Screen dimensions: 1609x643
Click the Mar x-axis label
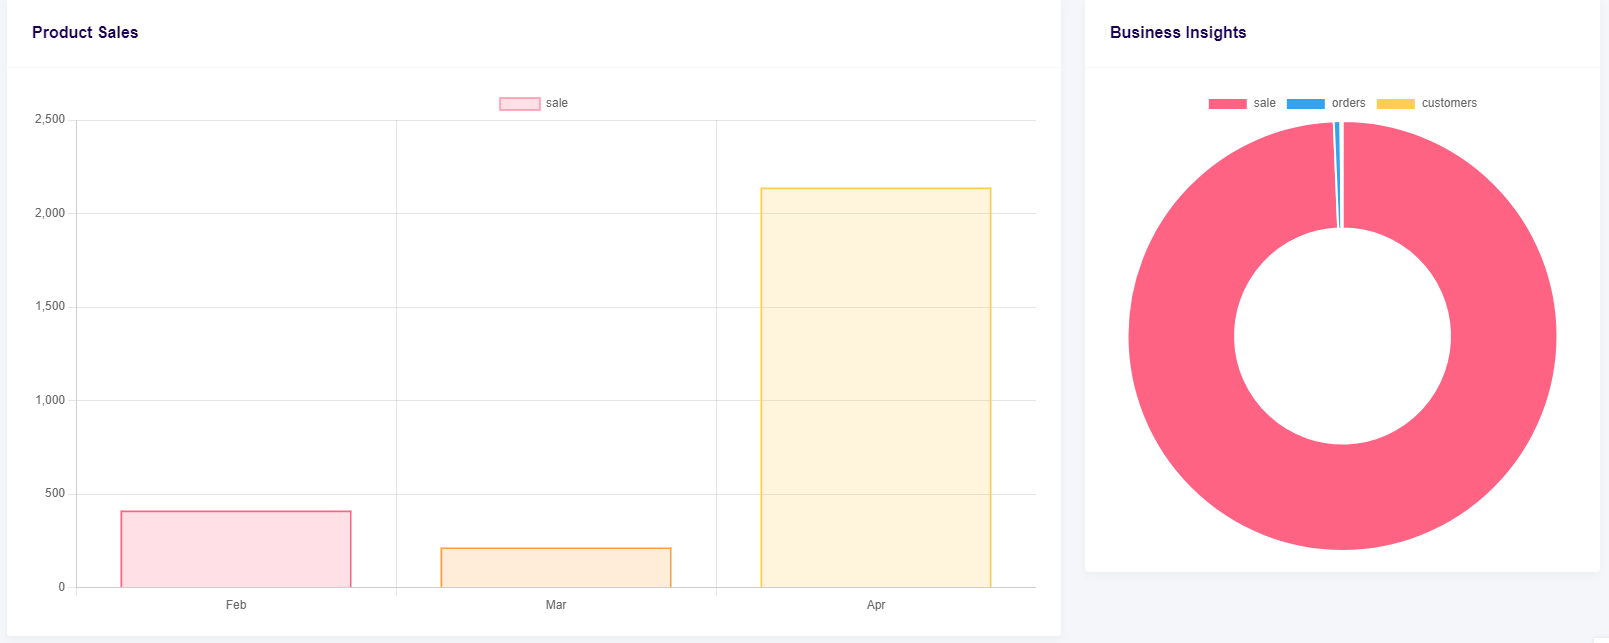tap(556, 605)
